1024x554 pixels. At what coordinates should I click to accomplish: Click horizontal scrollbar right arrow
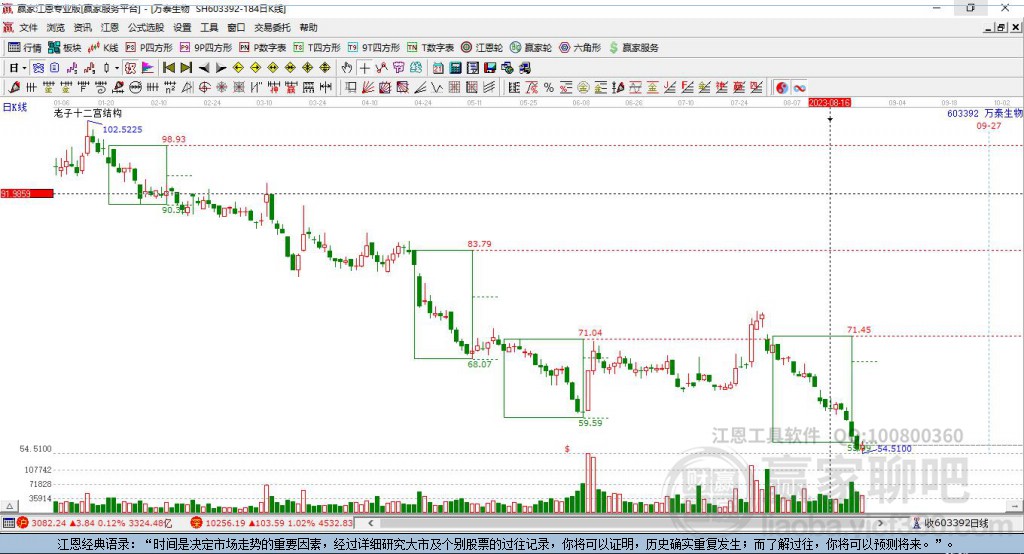tap(880, 523)
